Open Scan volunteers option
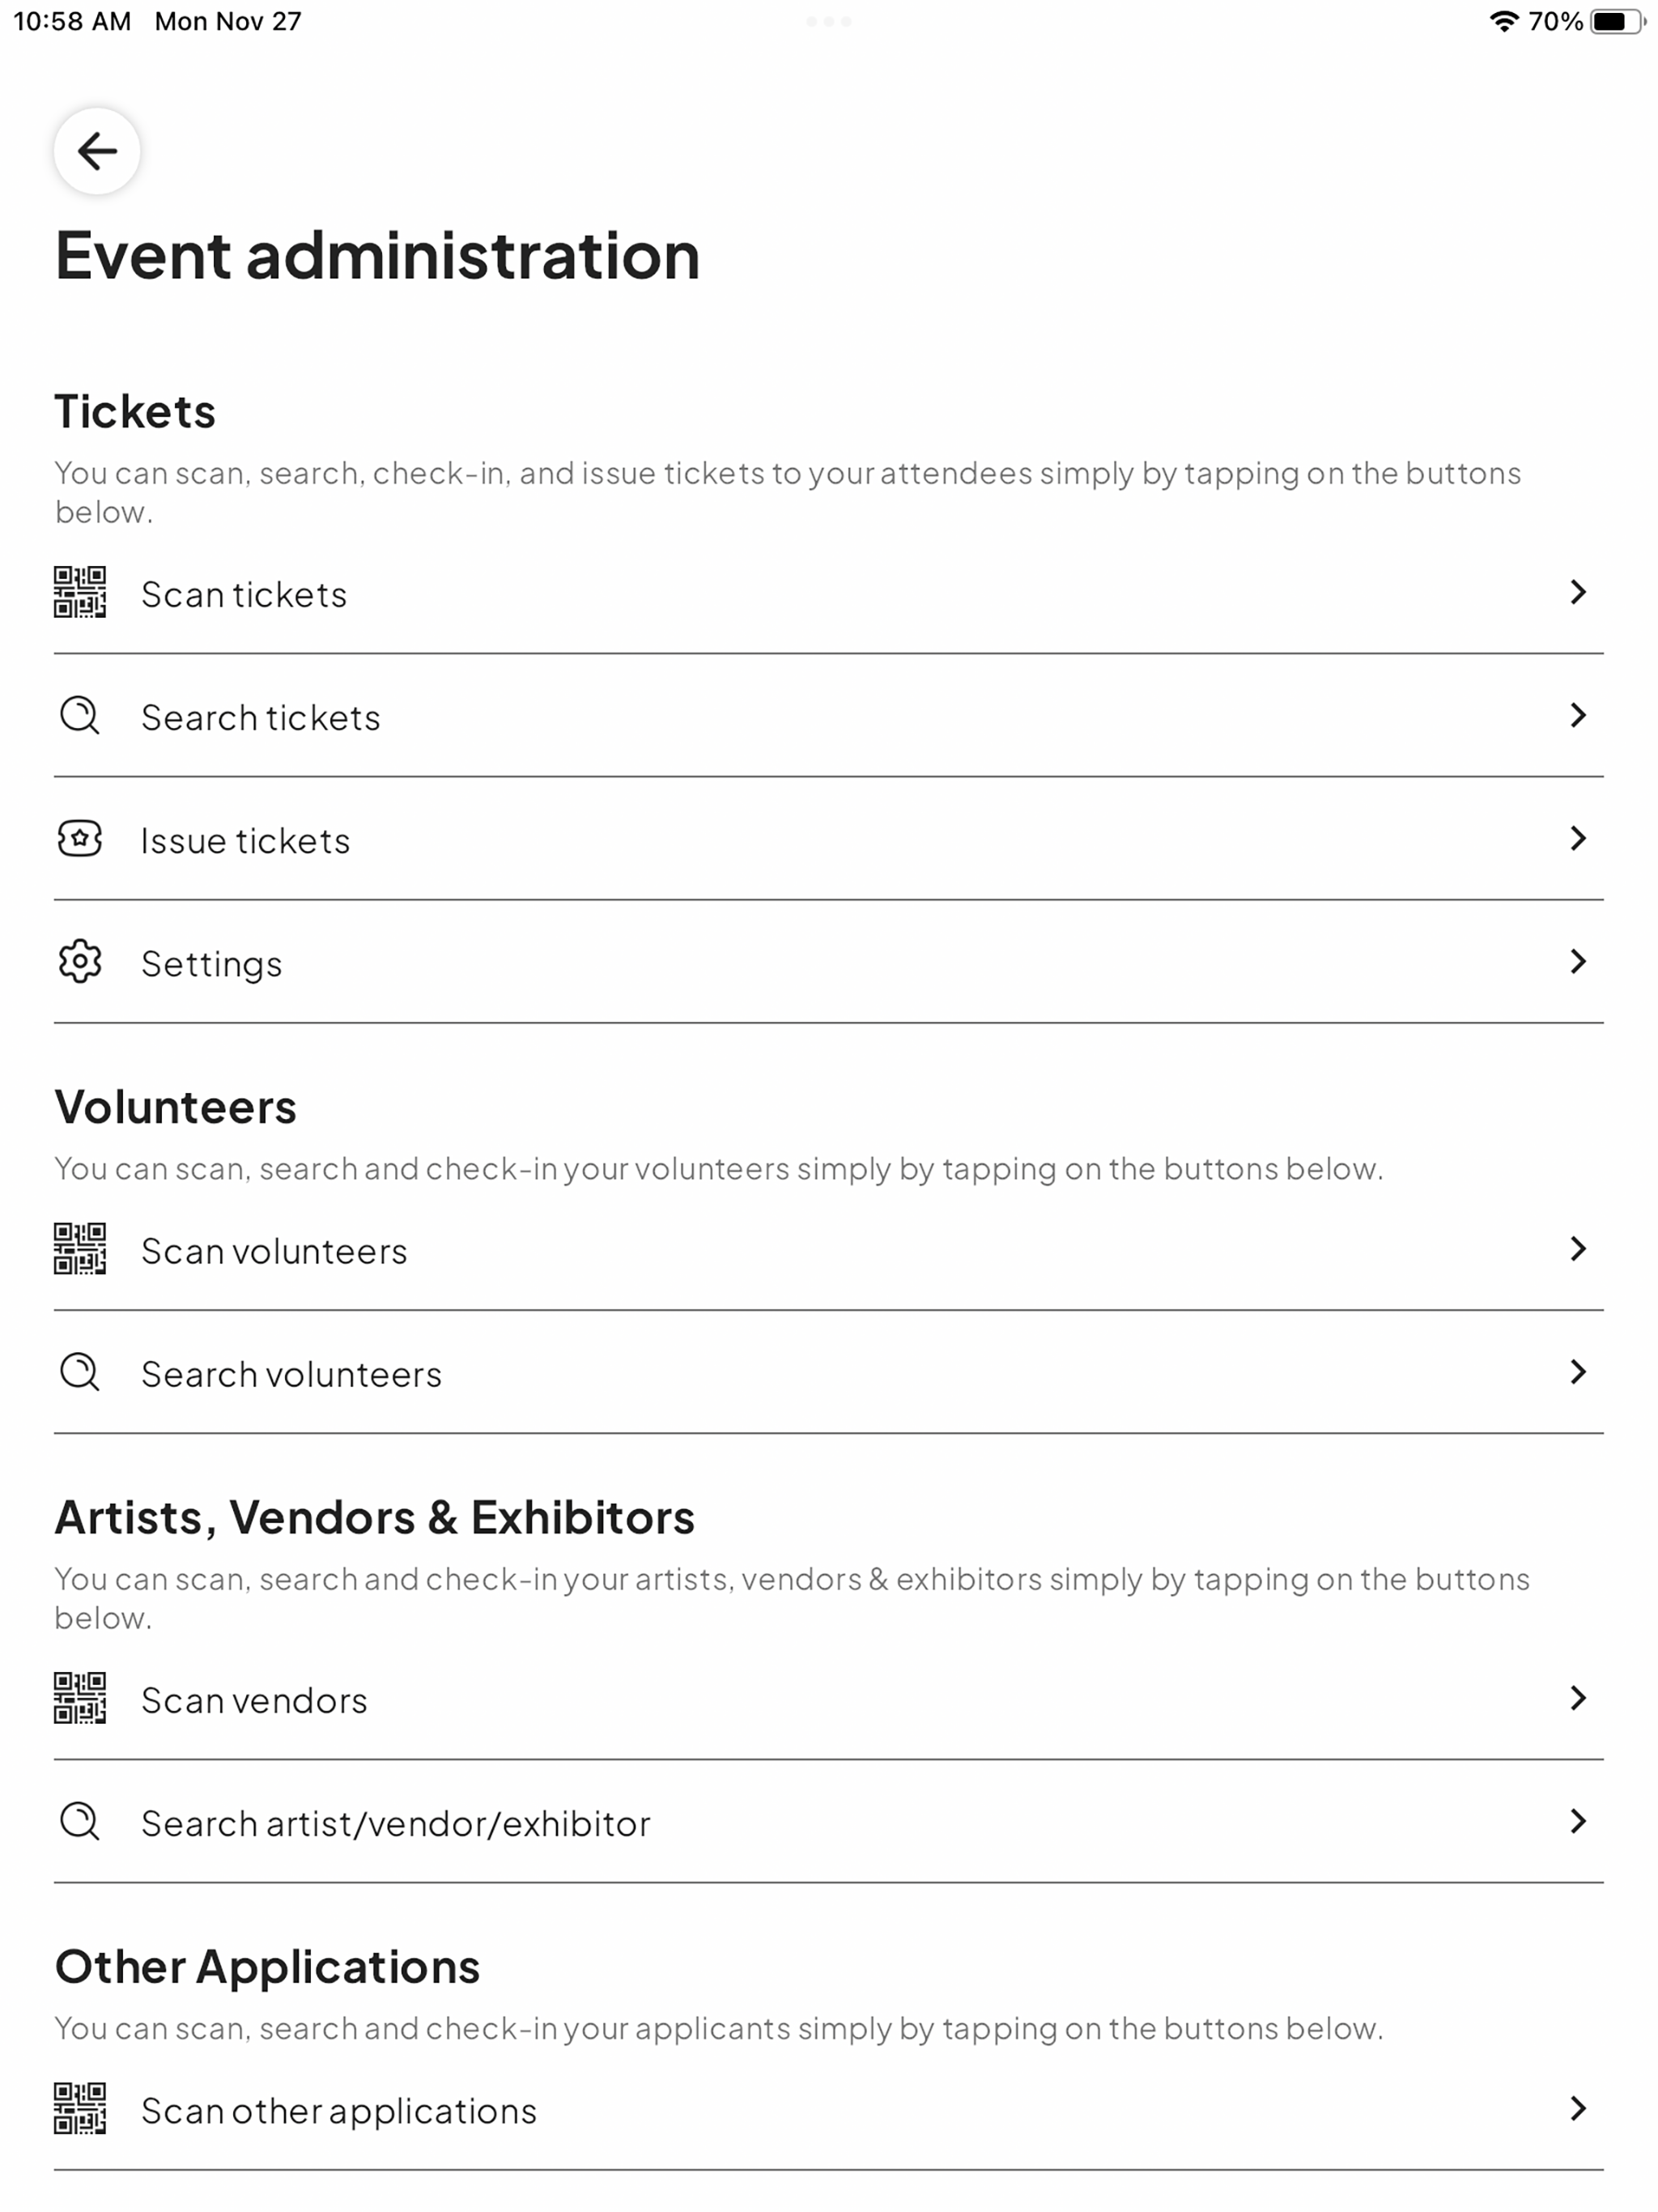This screenshot has width=1658, height=2212. (828, 1249)
